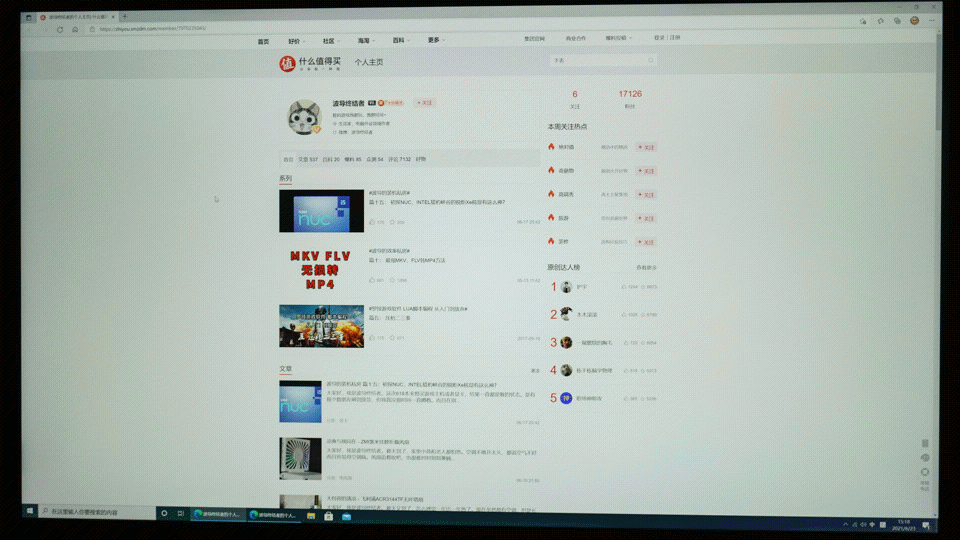Click the 什么值得买 red logo icon

[287, 63]
